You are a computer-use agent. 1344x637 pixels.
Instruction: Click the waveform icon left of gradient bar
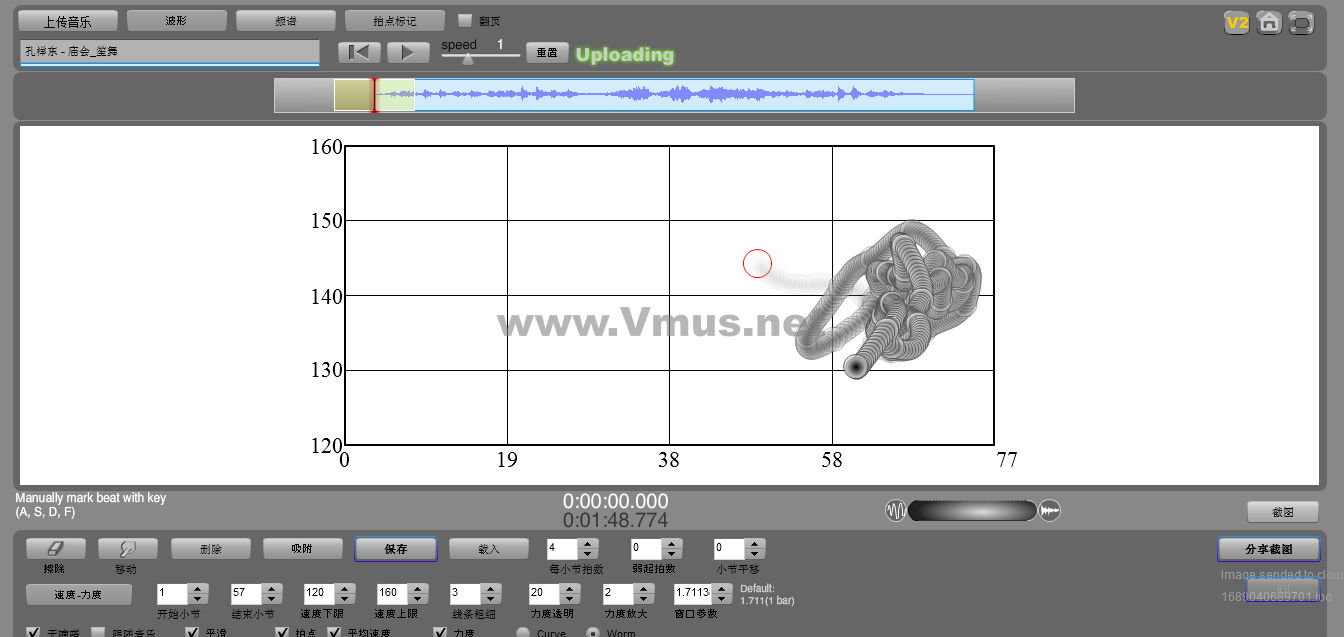click(895, 511)
